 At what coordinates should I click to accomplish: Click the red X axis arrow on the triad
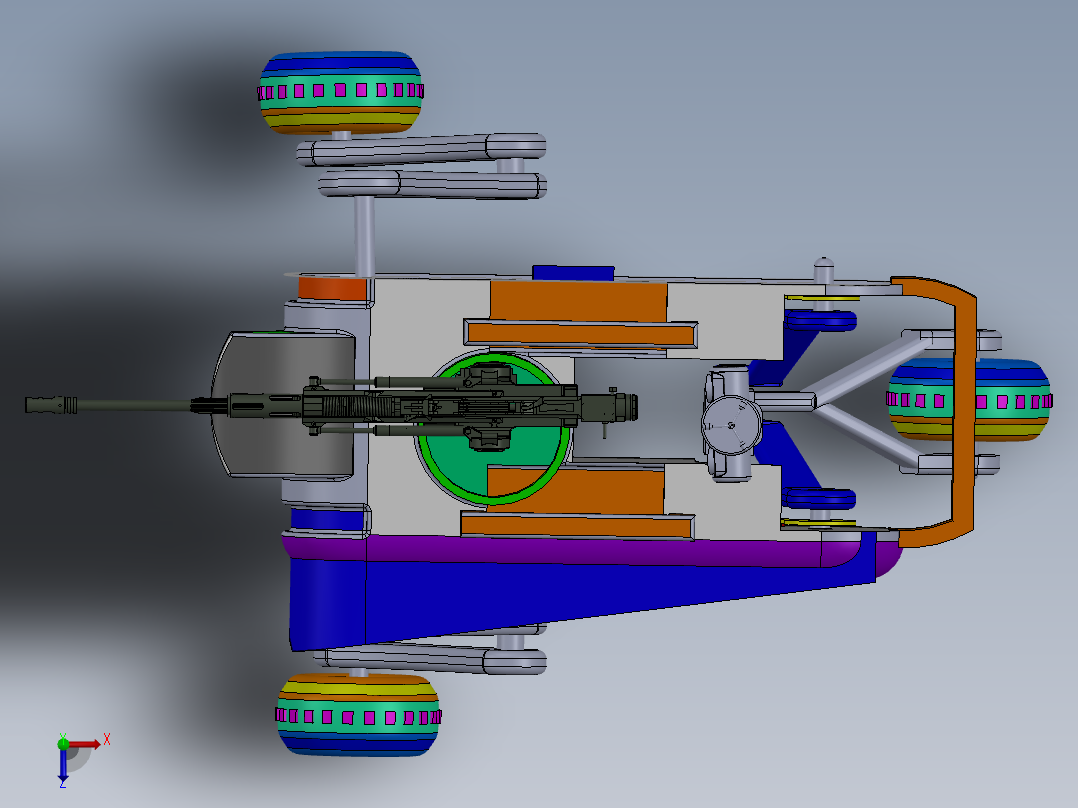coord(87,744)
